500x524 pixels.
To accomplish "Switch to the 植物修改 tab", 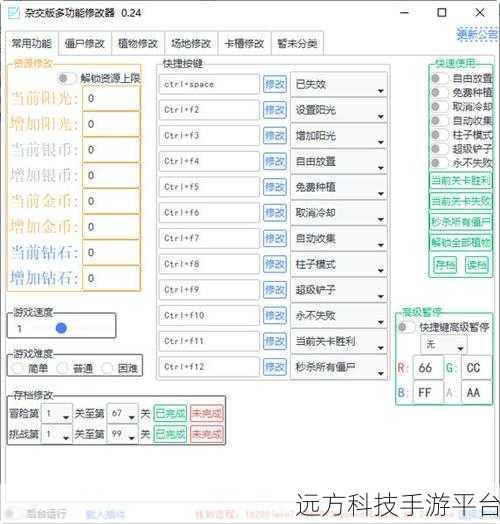I will tap(138, 43).
